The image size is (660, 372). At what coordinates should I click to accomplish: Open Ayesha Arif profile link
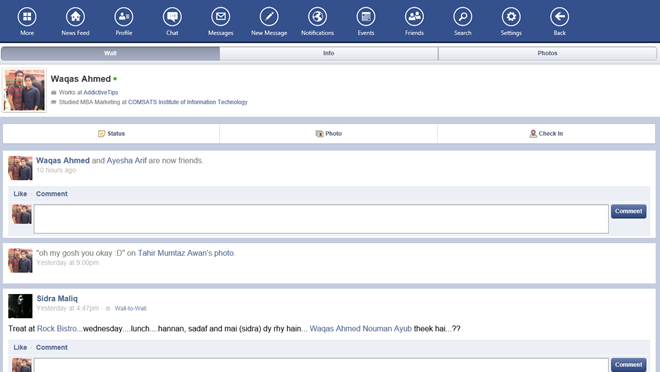point(127,160)
